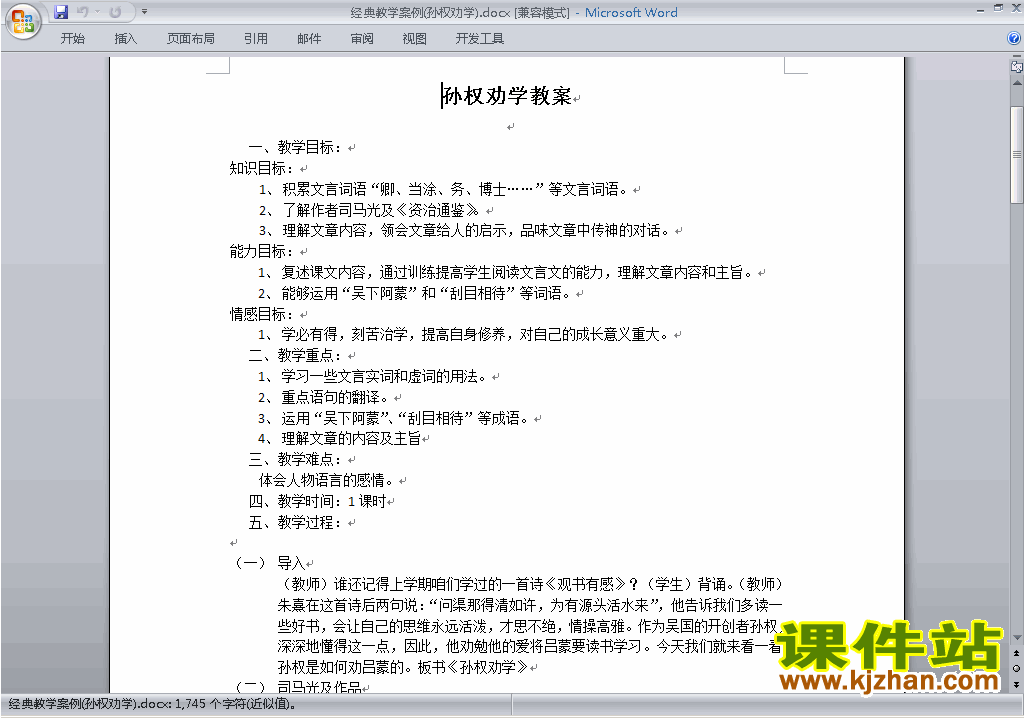Click the line starting 深深地懂得这一点
Image resolution: width=1024 pixels, height=718 pixels.
[x=530, y=647]
